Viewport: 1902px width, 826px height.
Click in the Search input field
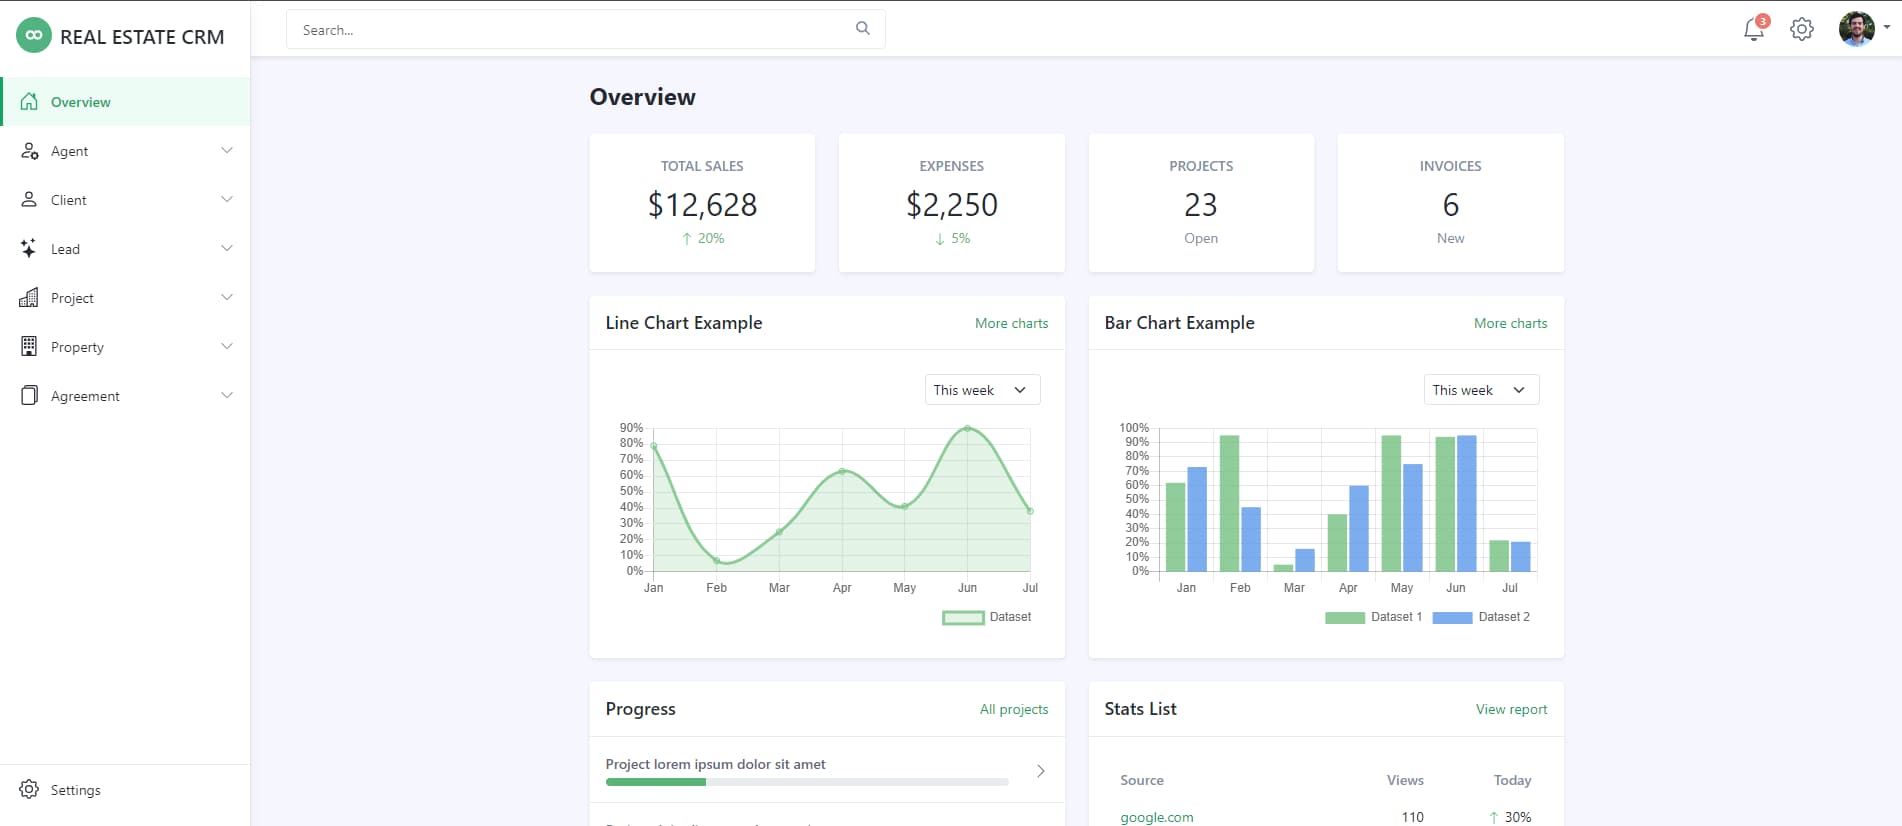point(586,30)
